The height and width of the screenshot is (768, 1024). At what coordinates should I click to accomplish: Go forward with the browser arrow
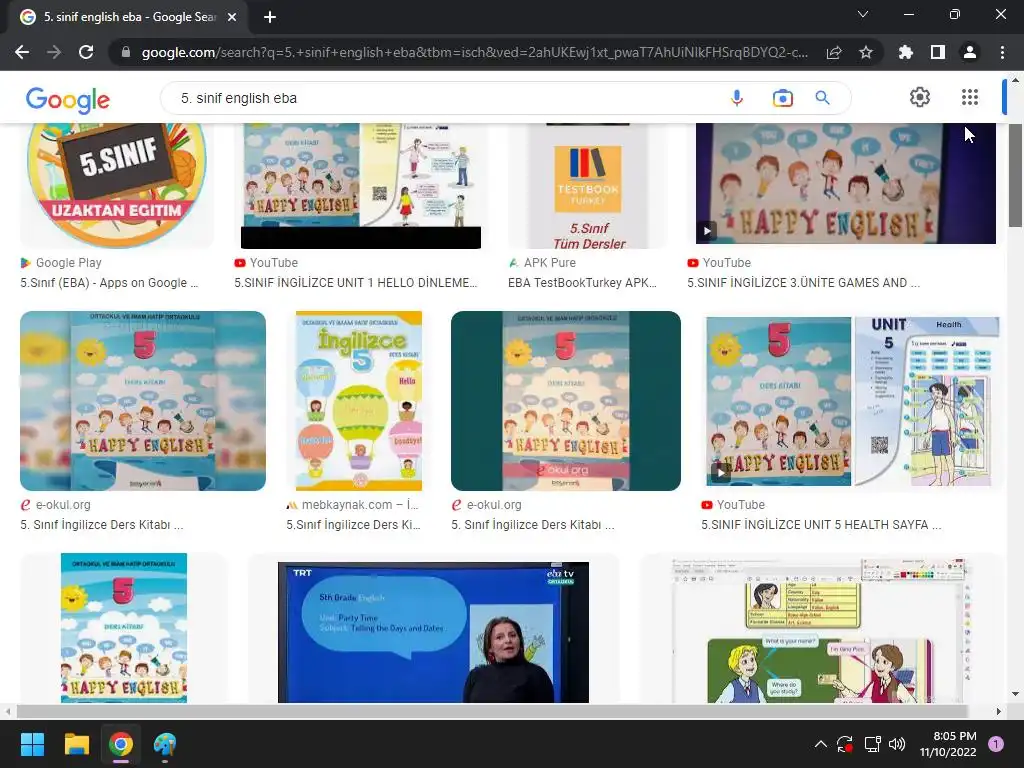pyautogui.click(x=54, y=52)
